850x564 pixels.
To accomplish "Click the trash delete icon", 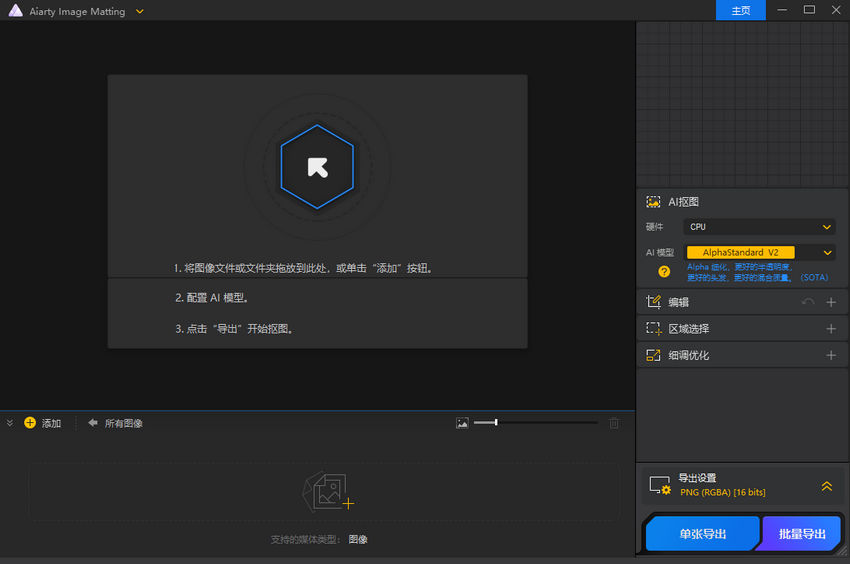I will coord(614,423).
